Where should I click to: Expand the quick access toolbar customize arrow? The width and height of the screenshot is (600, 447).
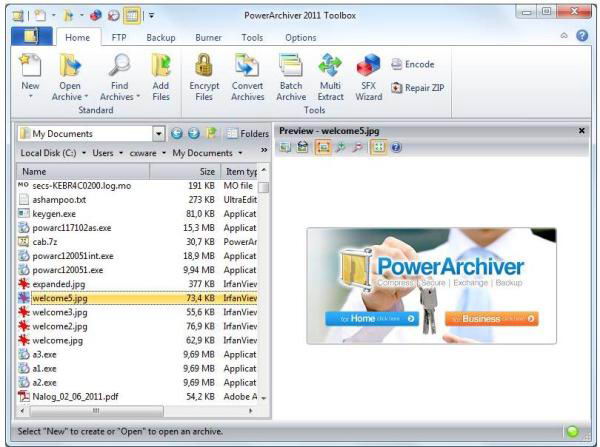[x=152, y=16]
